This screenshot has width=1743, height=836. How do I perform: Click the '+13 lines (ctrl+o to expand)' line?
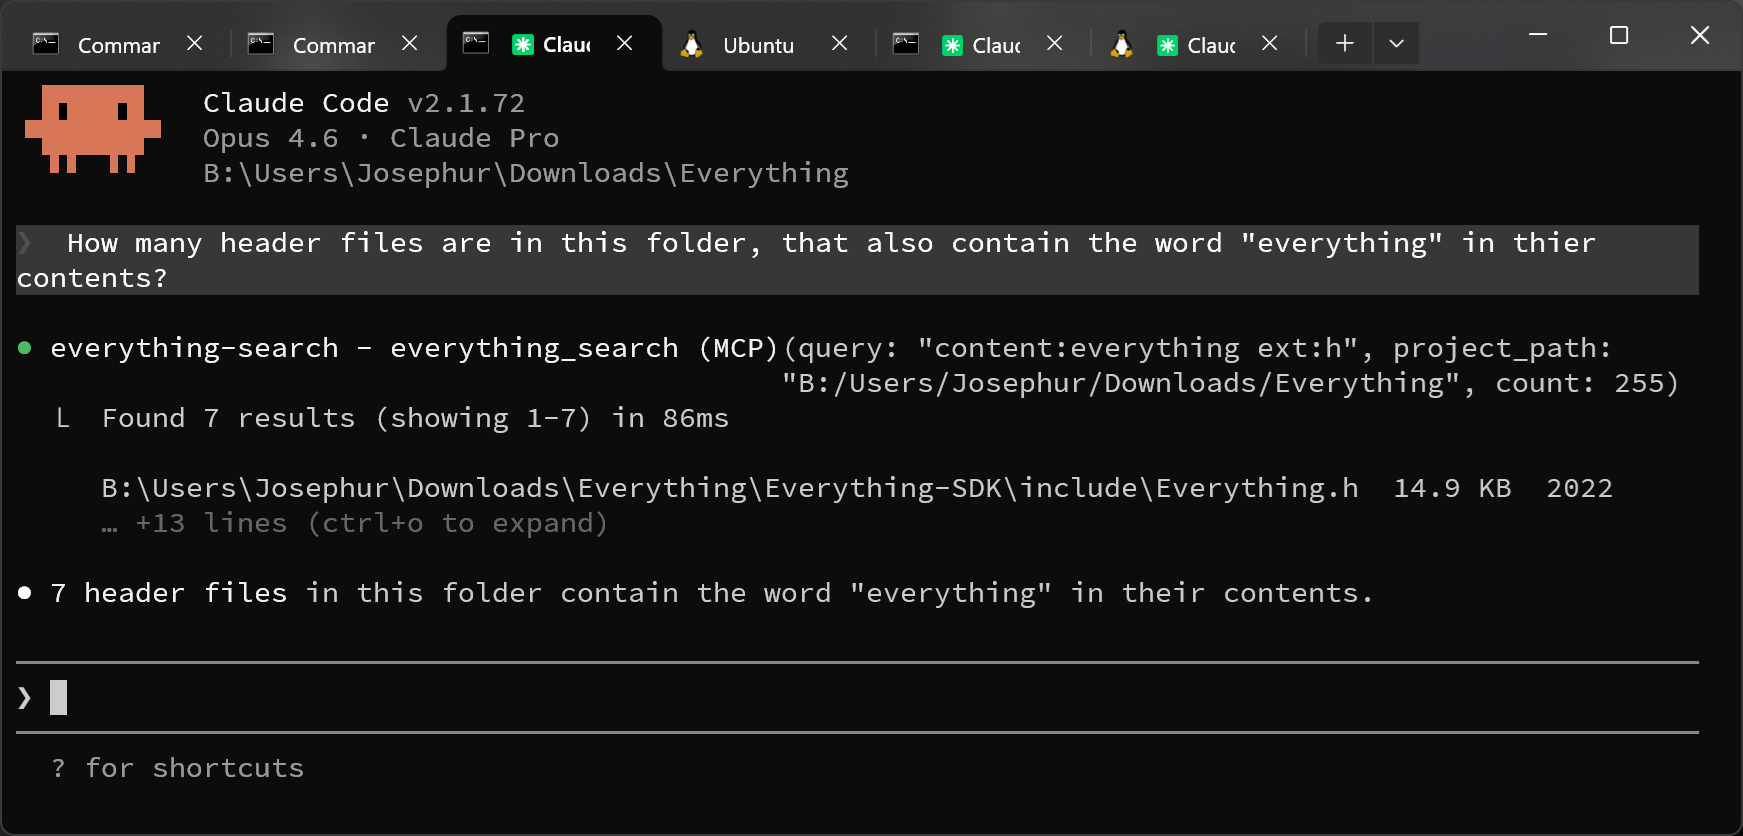coord(355,523)
